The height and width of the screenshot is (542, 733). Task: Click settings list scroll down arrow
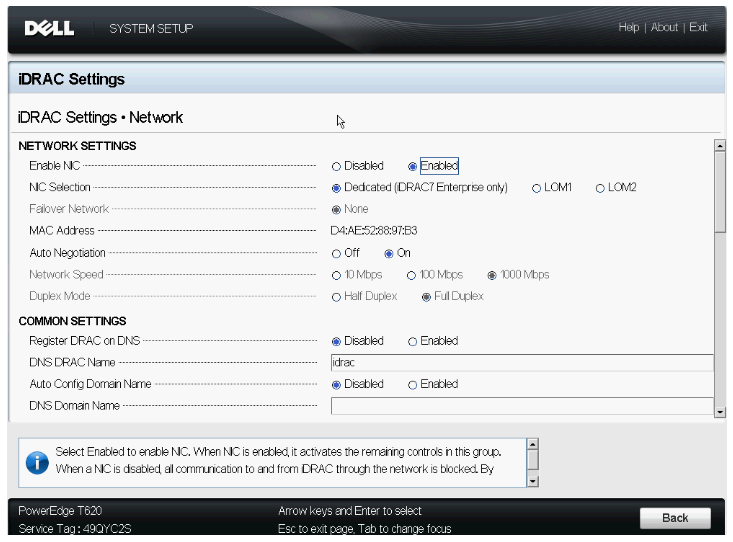pyautogui.click(x=720, y=412)
